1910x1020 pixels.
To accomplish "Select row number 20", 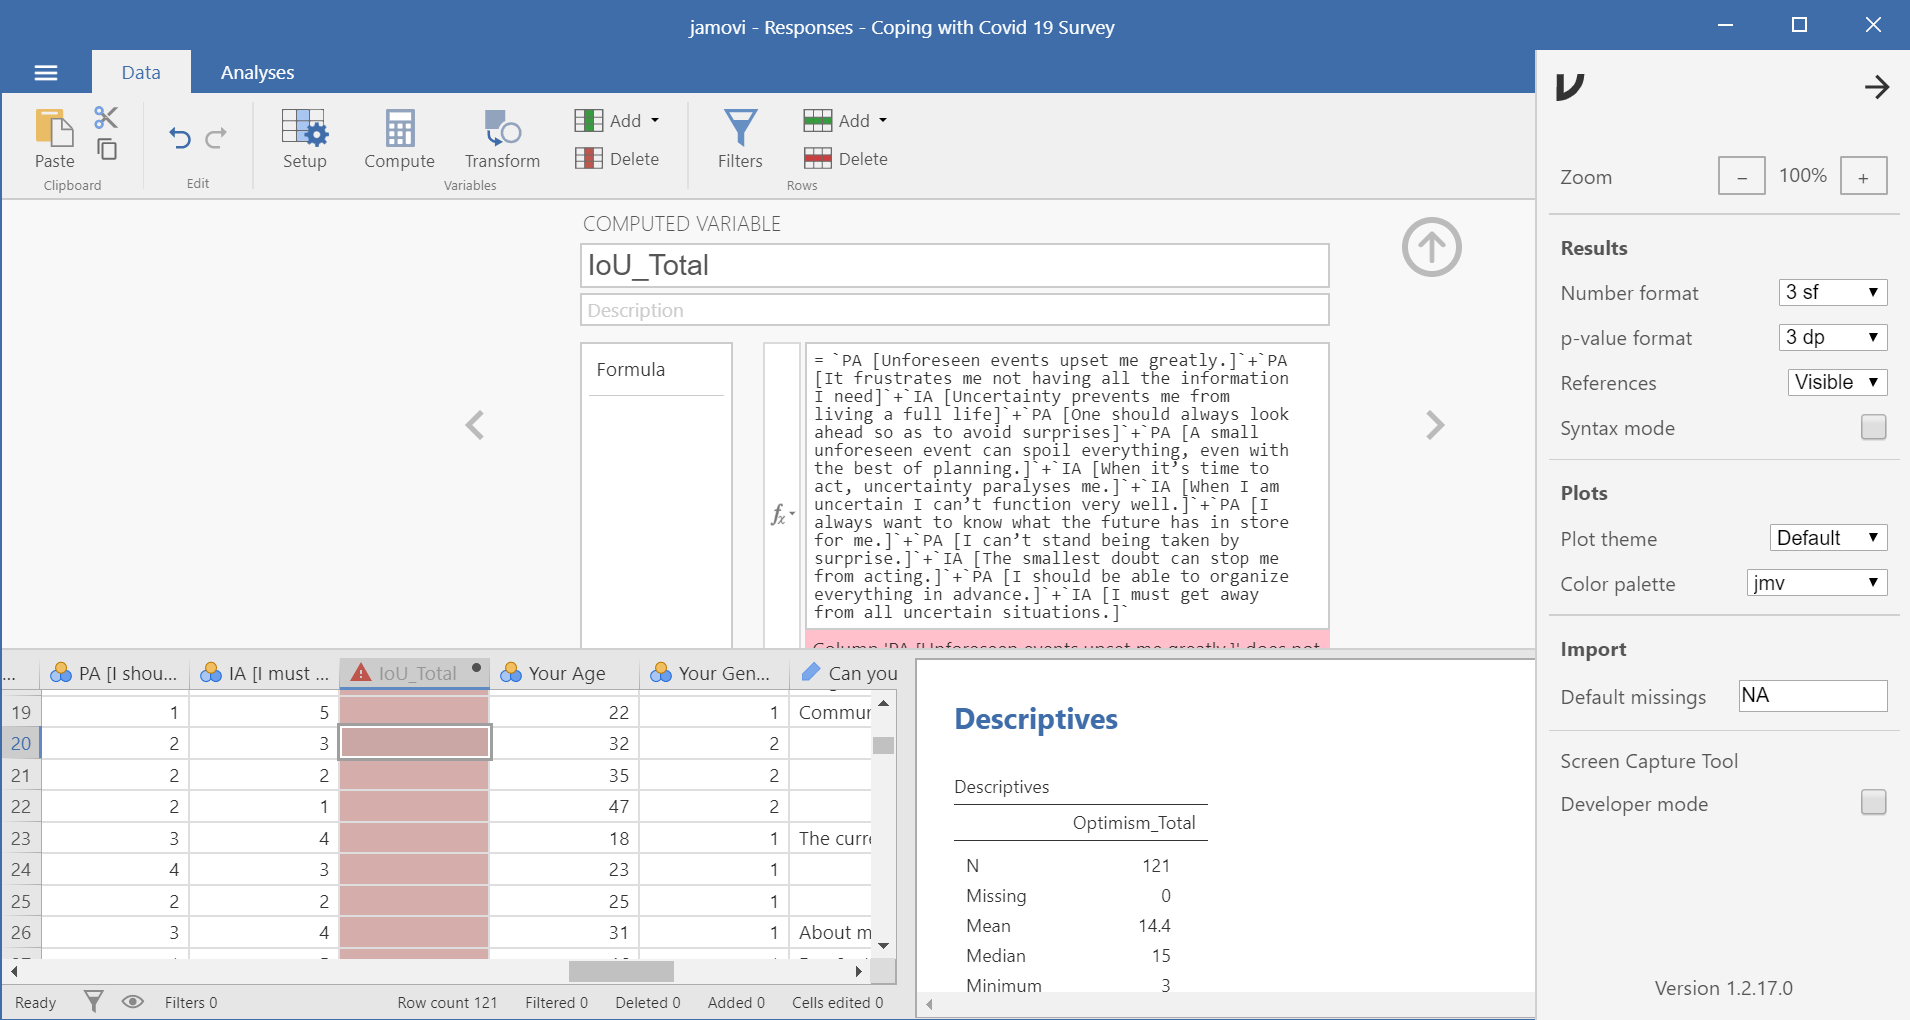I will coord(21,743).
